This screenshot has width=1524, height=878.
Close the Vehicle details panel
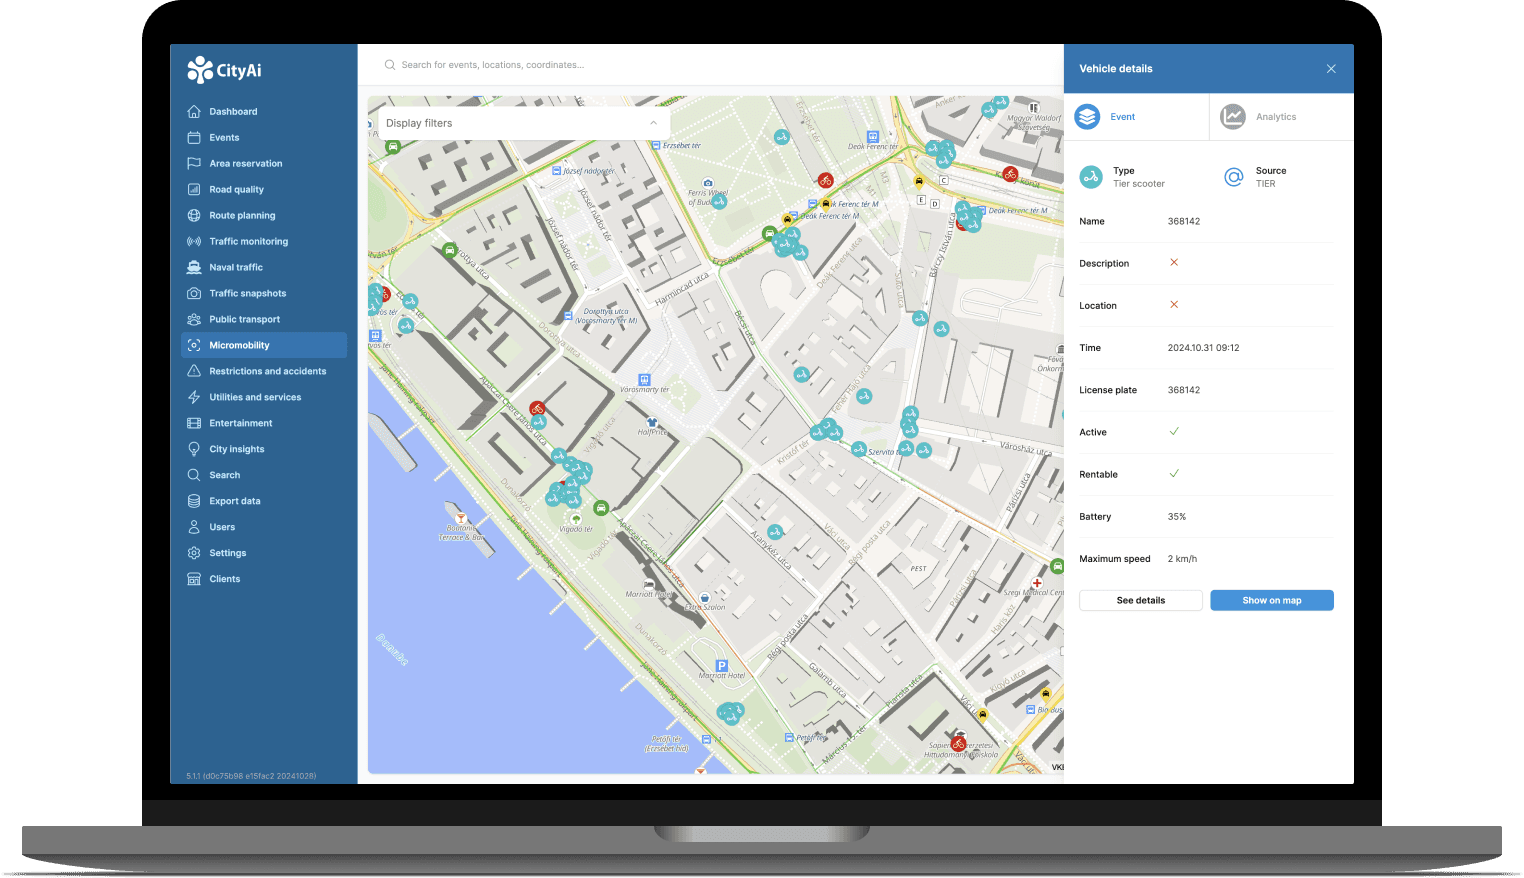pos(1331,69)
